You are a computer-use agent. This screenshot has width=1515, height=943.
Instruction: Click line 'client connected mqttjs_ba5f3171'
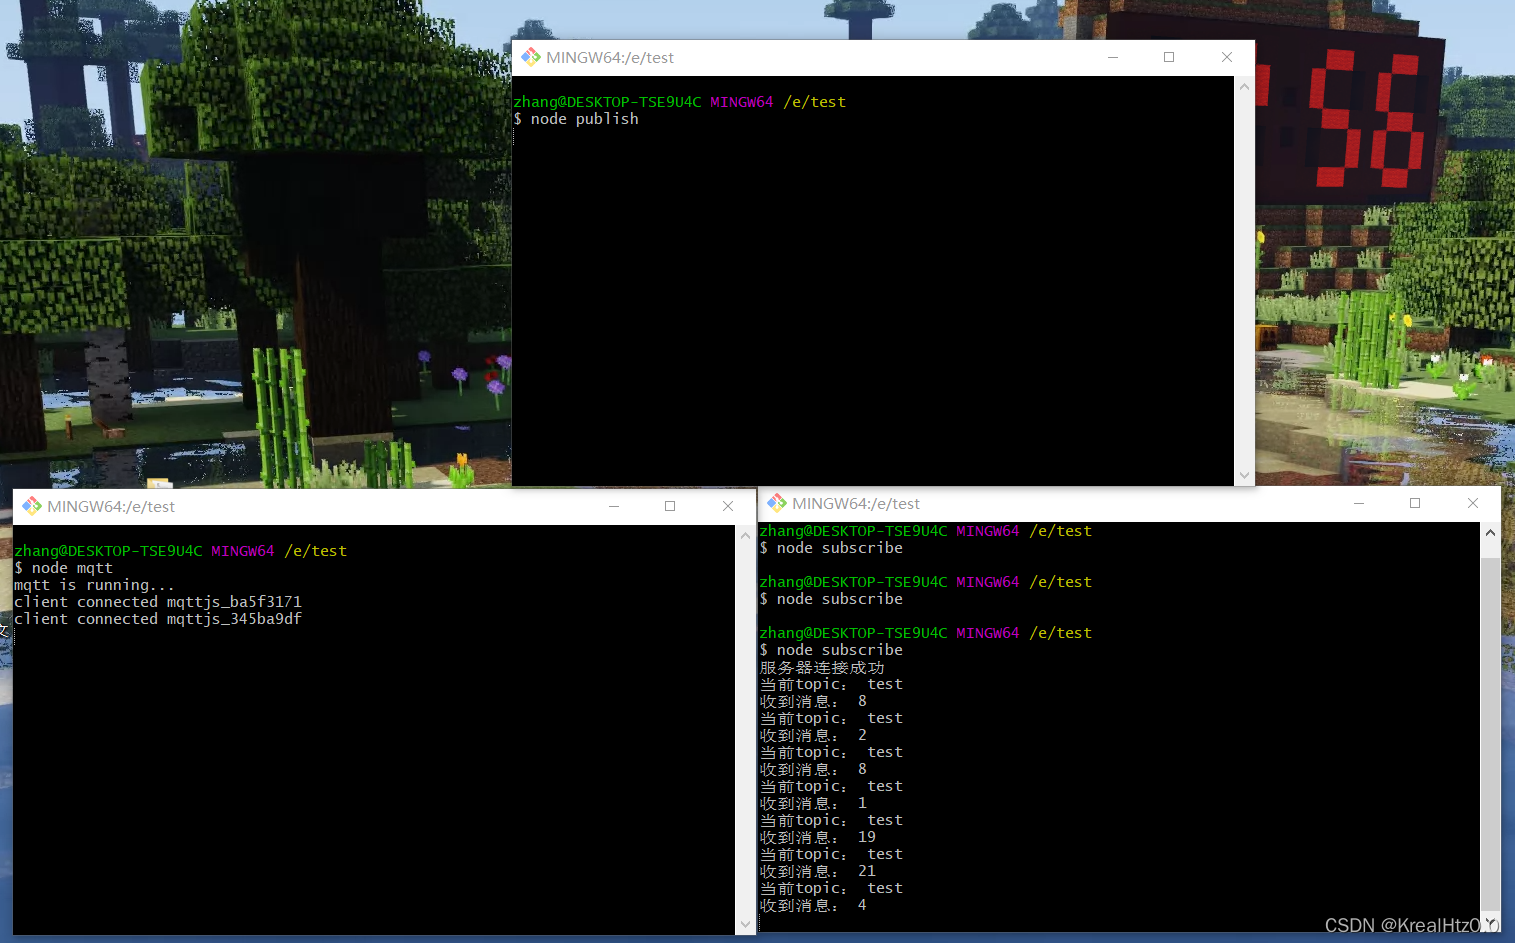pos(158,602)
